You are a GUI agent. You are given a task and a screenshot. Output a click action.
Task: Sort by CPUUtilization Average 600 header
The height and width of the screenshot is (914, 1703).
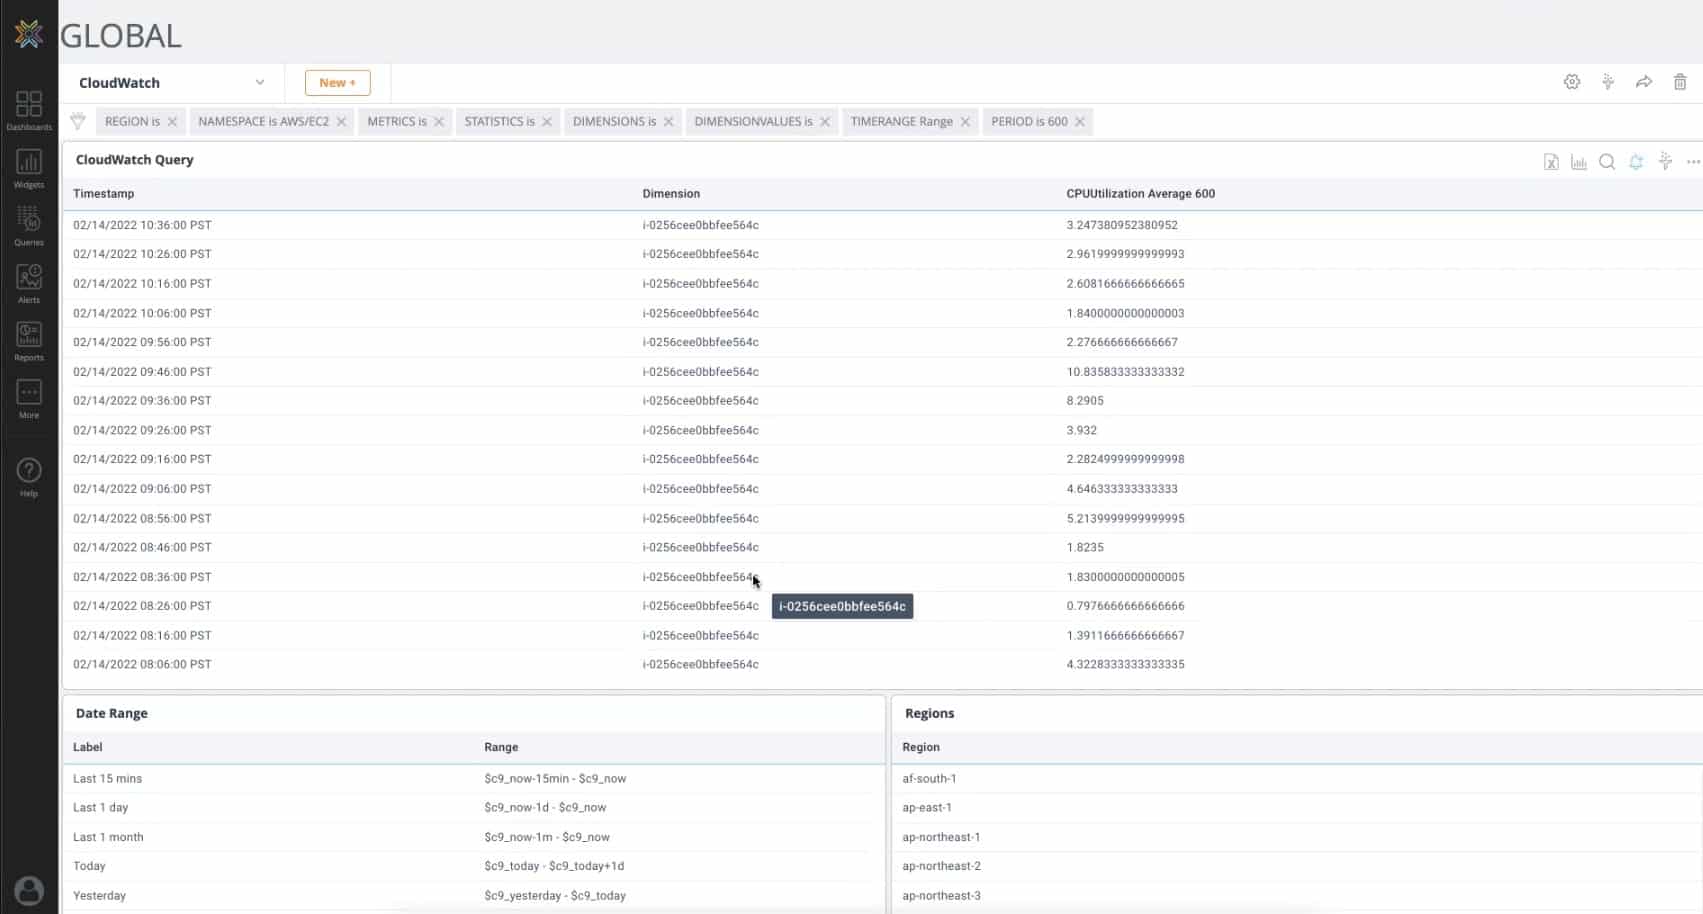(1140, 194)
